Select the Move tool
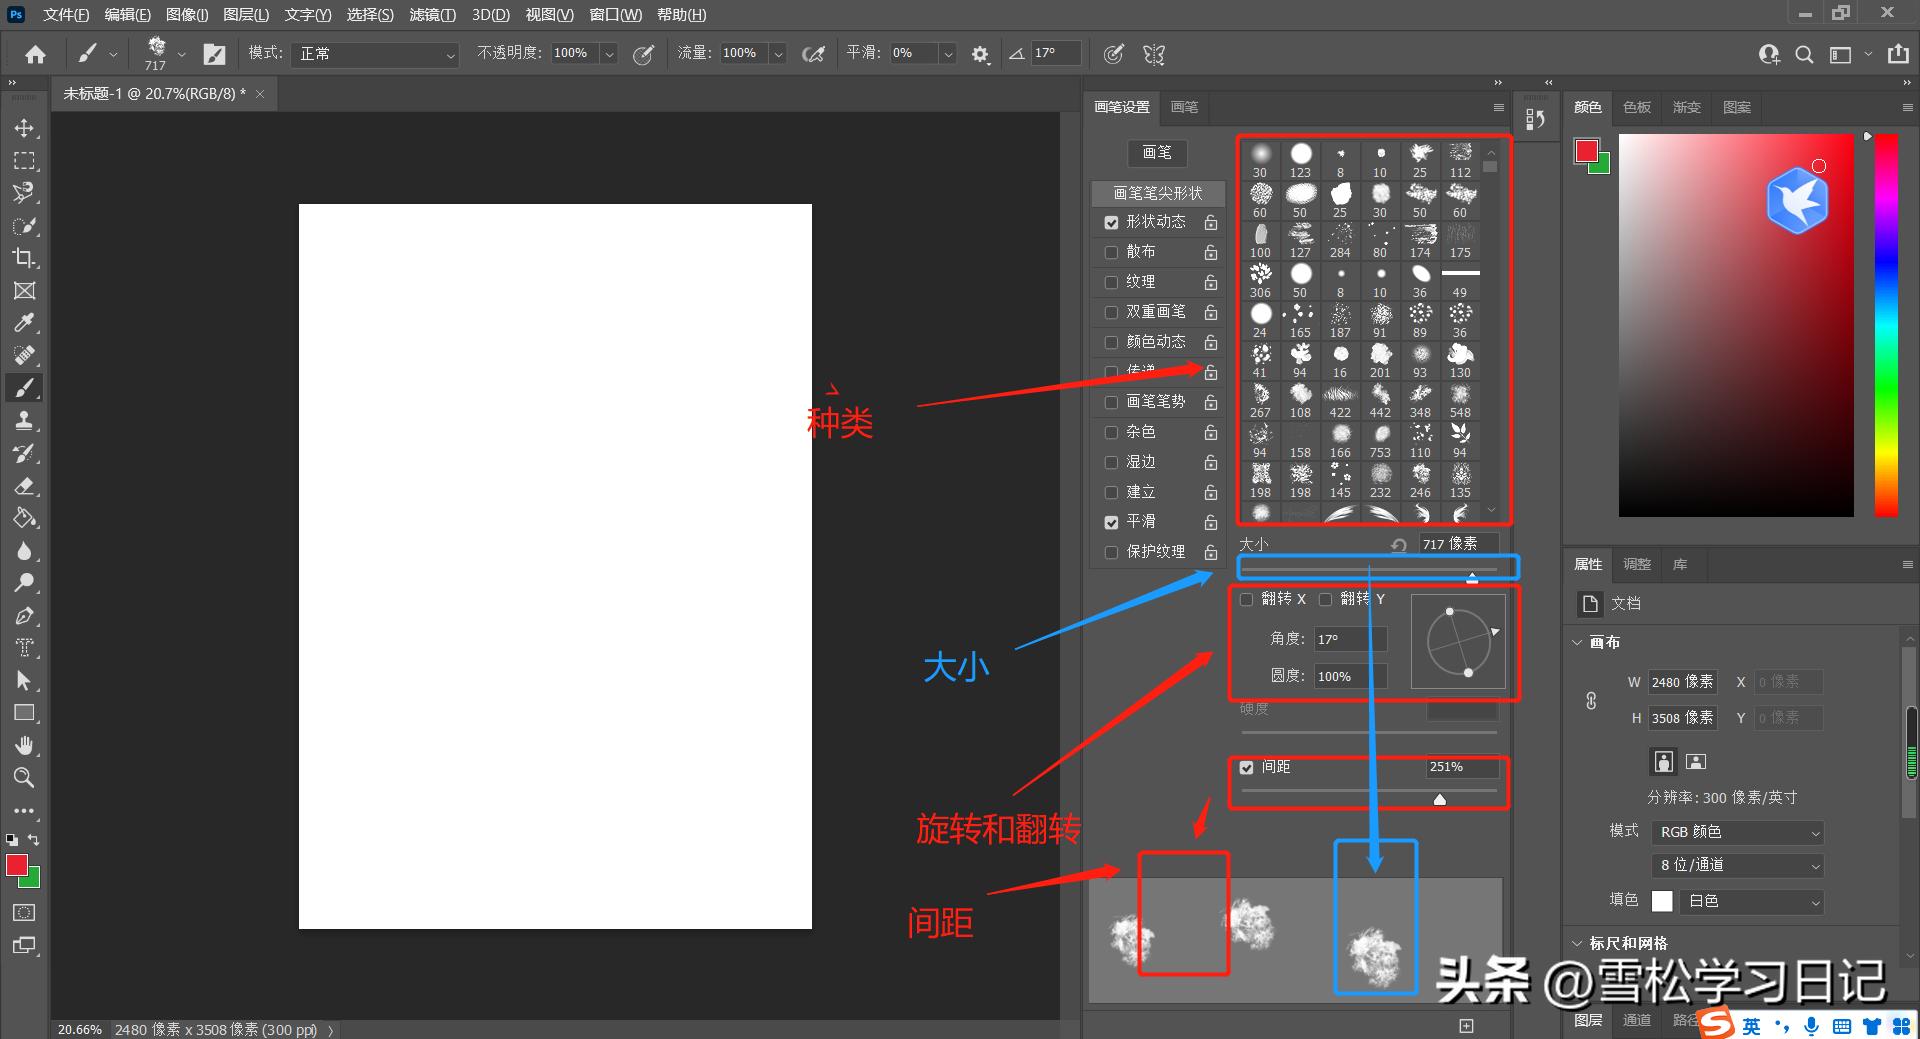 (25, 128)
